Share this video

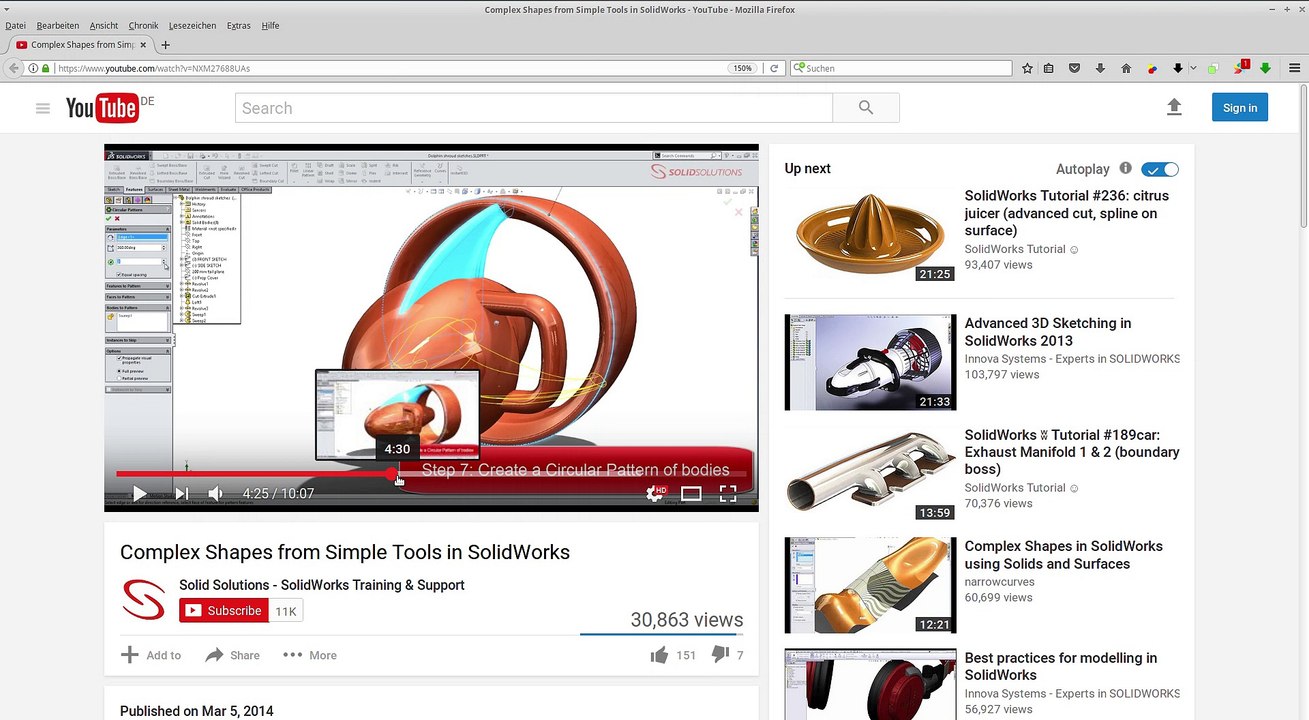tap(232, 655)
